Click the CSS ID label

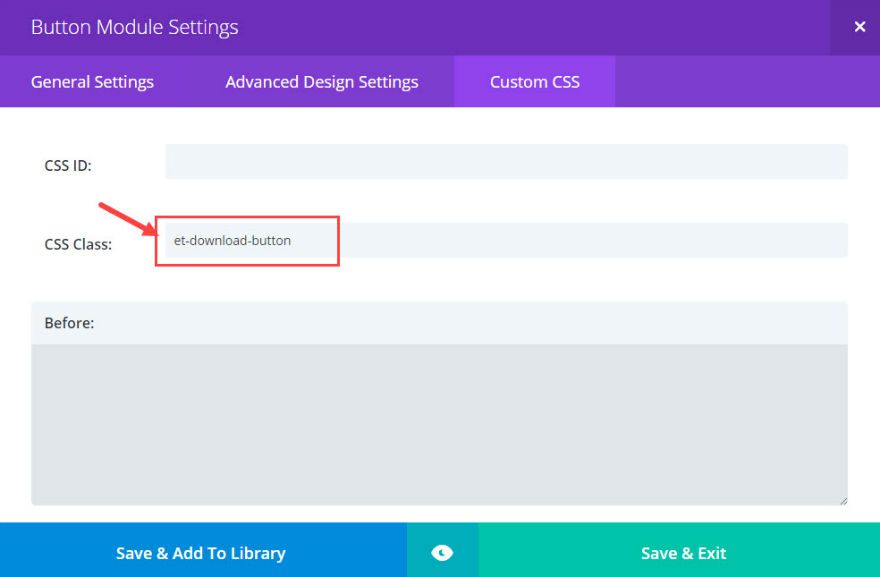tap(68, 166)
